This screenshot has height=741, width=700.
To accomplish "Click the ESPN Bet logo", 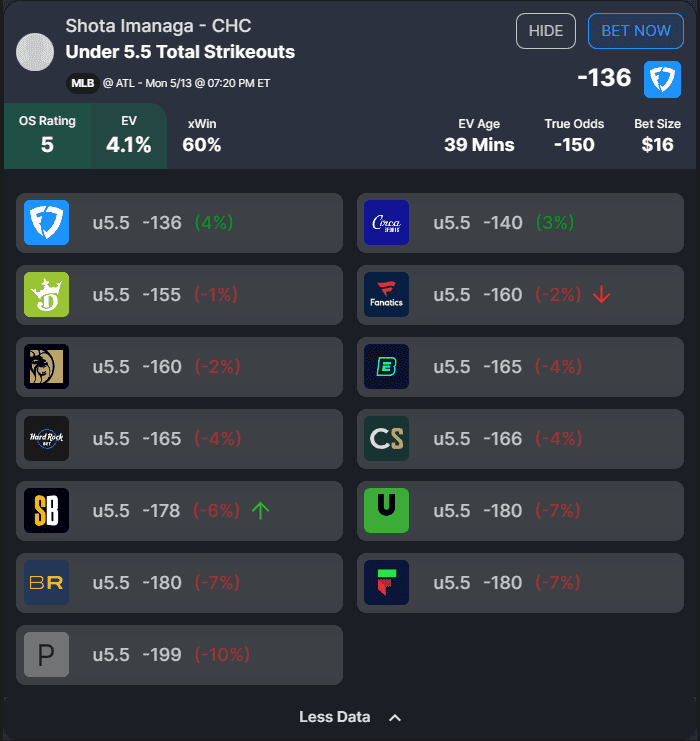I will pos(387,367).
